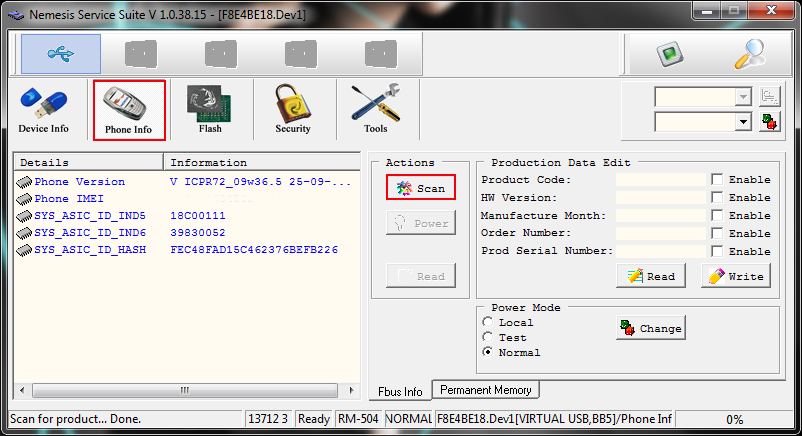Click chip icon beside SYS_ASIC_ID_HASH
The image size is (802, 436).
[x=24, y=250]
